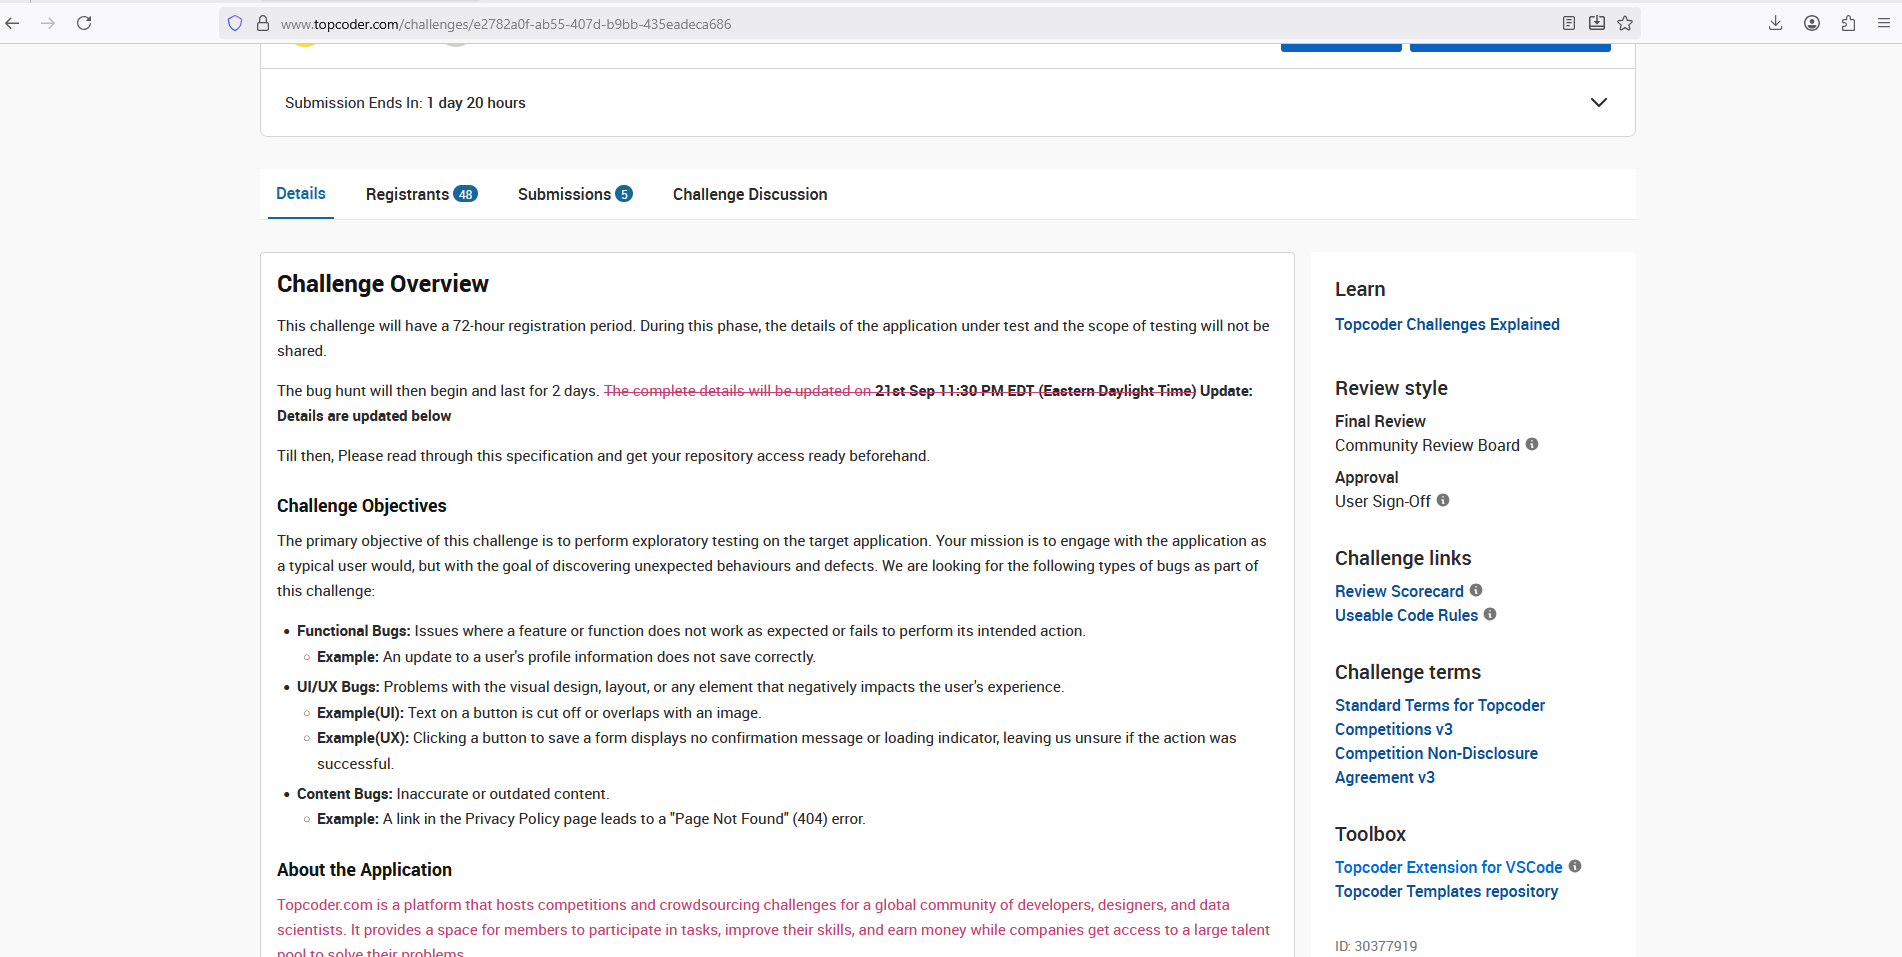Open the browser downloads icon
The height and width of the screenshot is (957, 1902).
point(1775,23)
